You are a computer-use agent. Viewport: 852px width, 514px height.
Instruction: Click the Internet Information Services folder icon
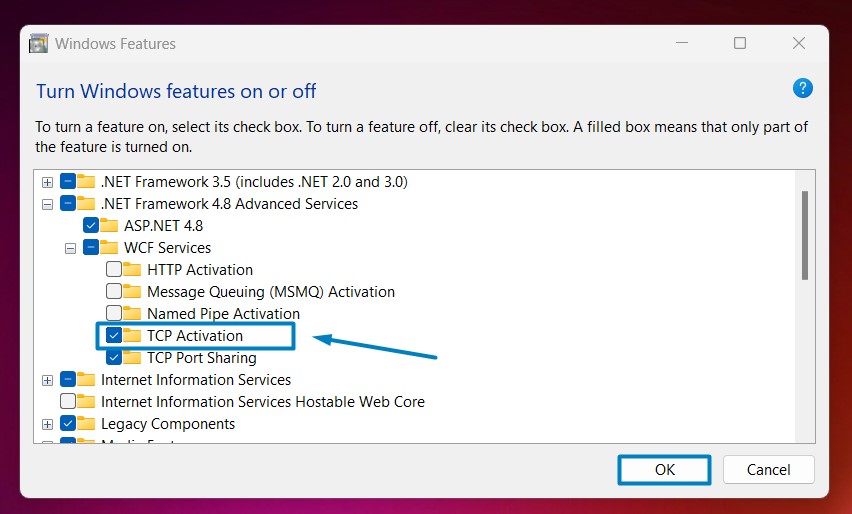pyautogui.click(x=86, y=379)
